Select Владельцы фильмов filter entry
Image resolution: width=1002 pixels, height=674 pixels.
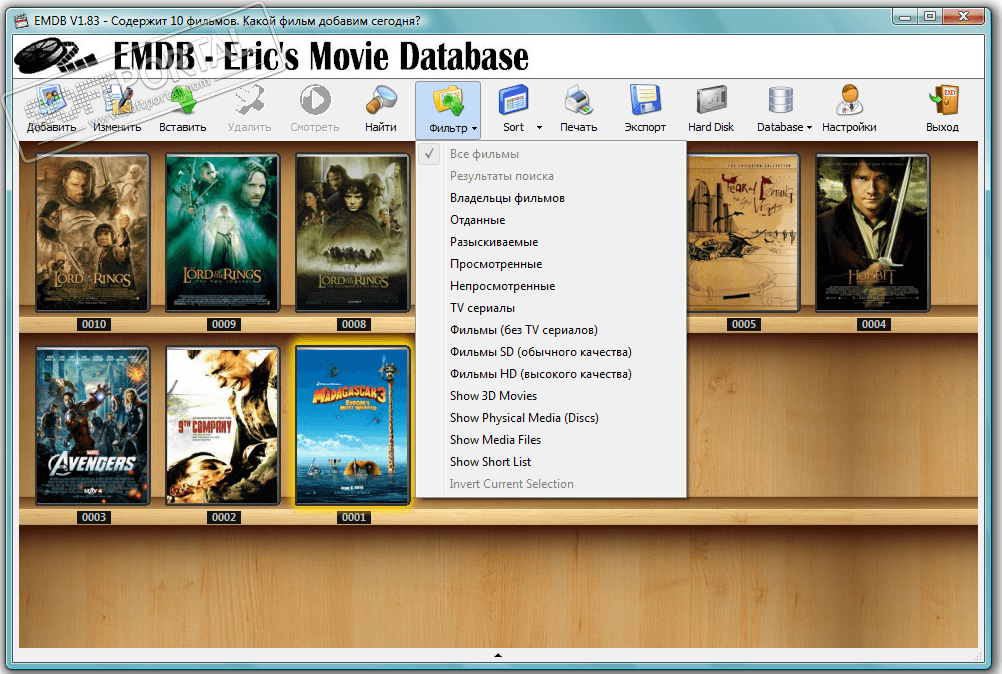[551, 198]
